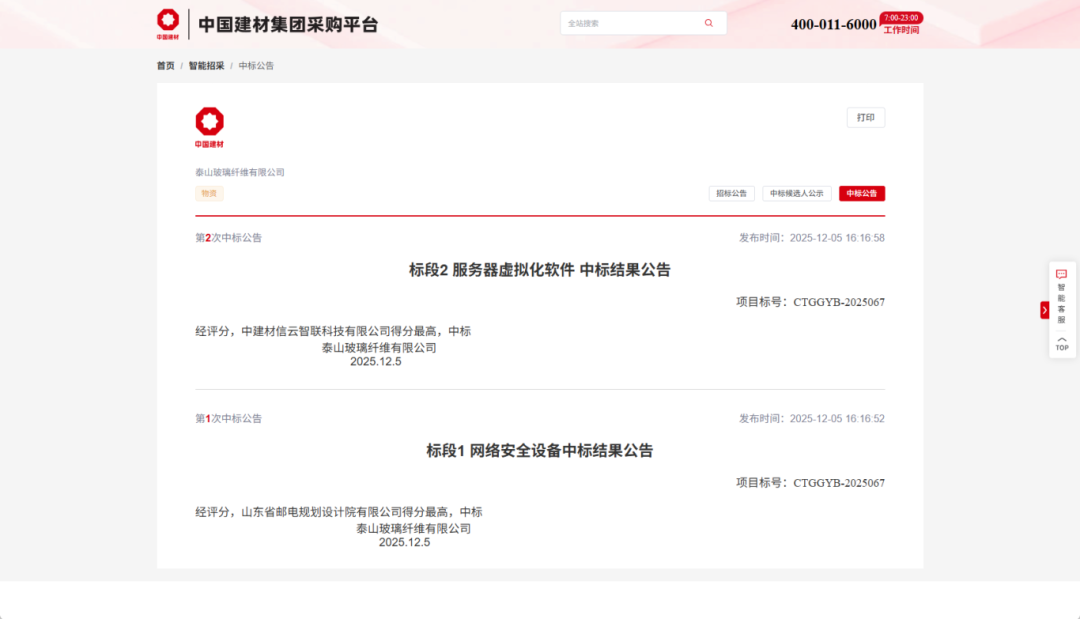Click the 中国建材 logo in announcement card
The image size is (1080, 619).
coord(209,127)
